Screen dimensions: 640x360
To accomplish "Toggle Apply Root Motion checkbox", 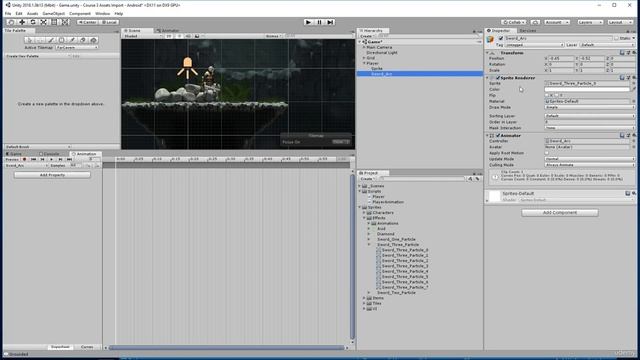I will tap(547, 153).
